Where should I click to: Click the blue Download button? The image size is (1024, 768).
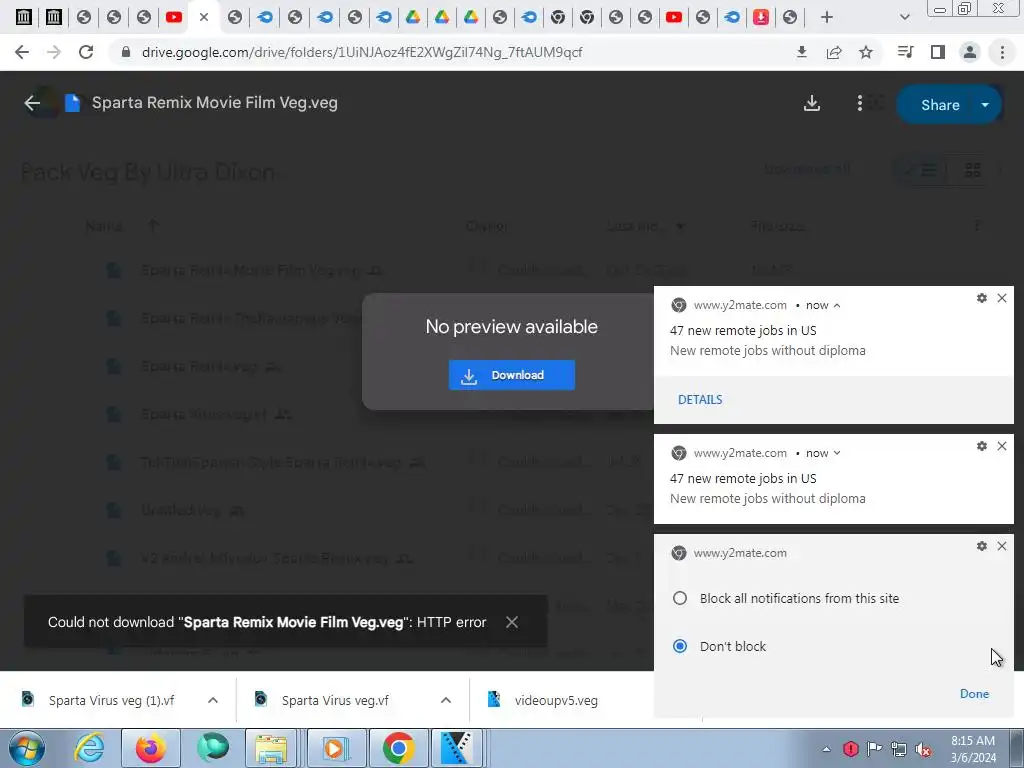coord(511,375)
